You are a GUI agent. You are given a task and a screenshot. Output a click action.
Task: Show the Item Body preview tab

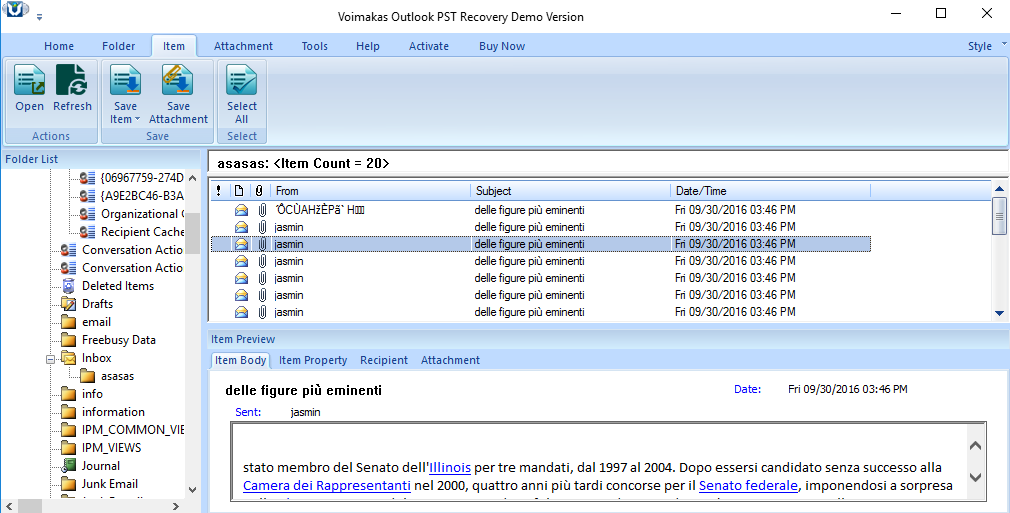pos(240,360)
